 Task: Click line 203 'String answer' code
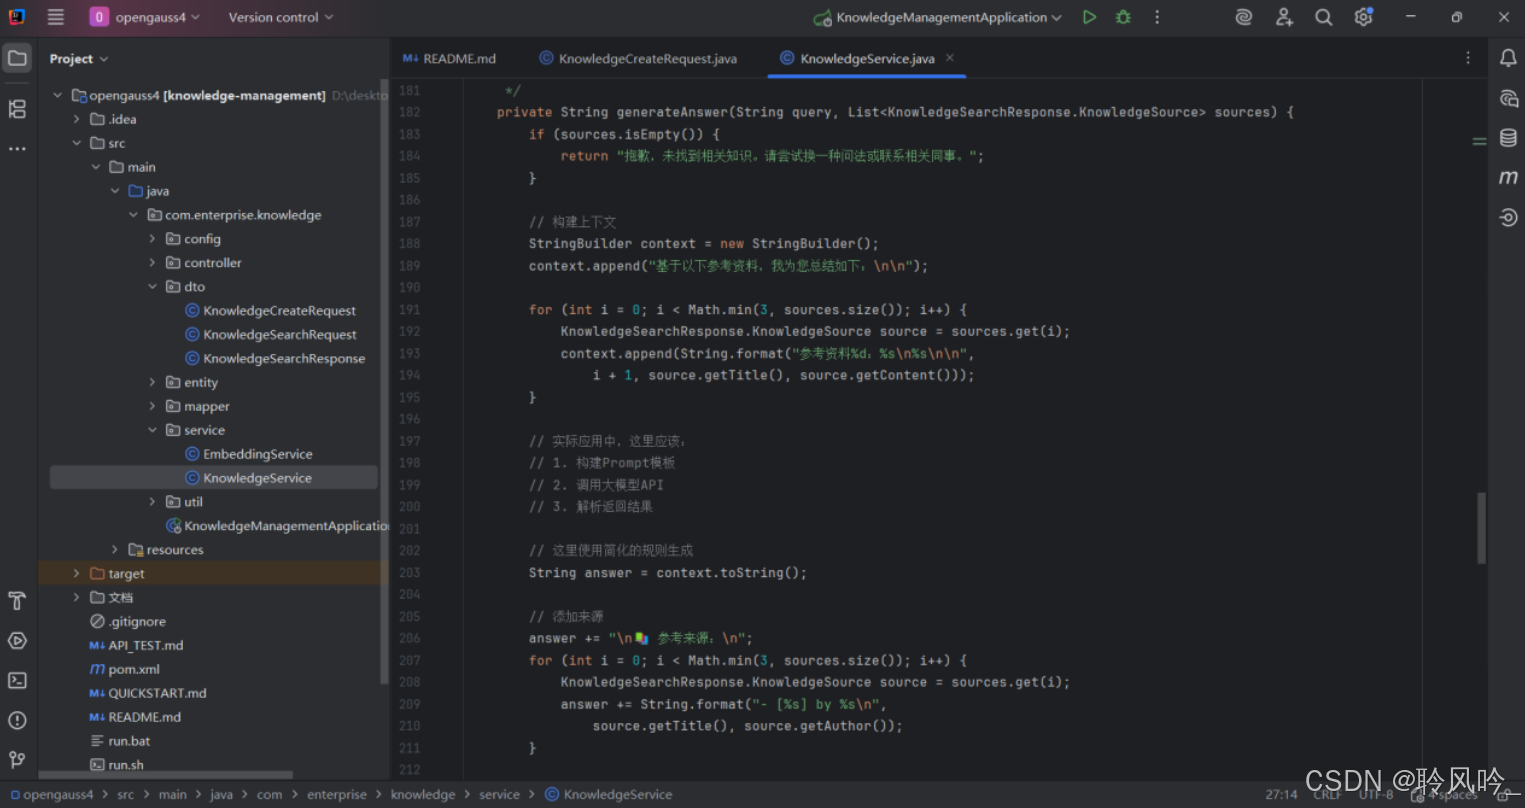coord(667,573)
